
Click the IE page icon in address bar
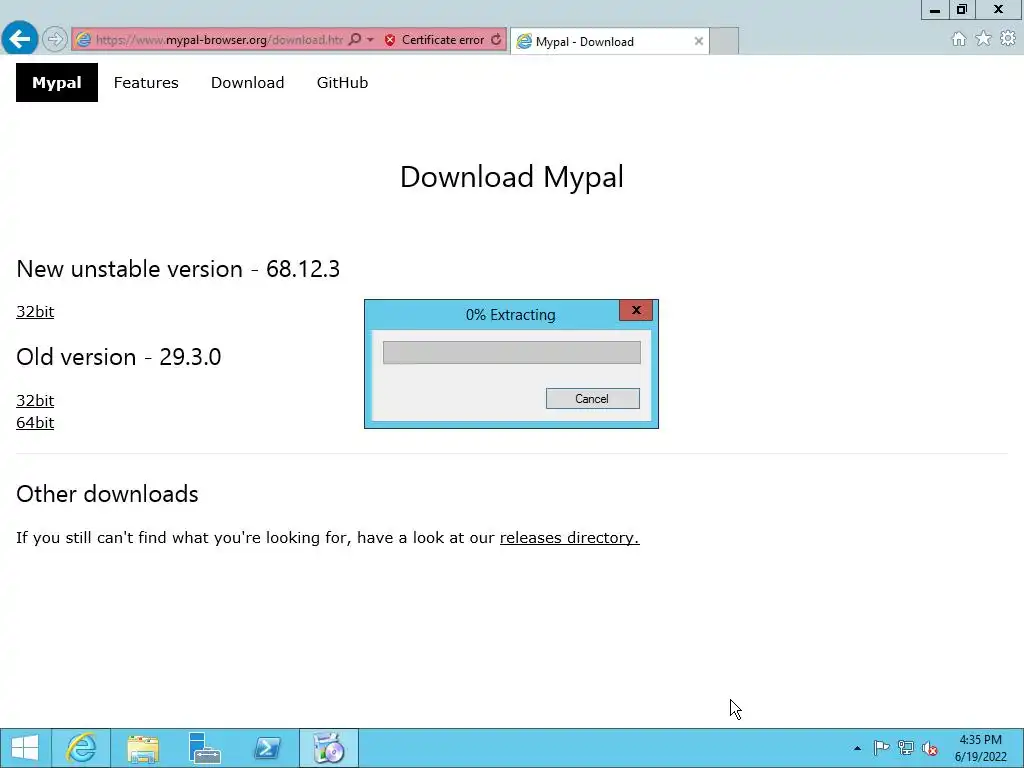[84, 40]
